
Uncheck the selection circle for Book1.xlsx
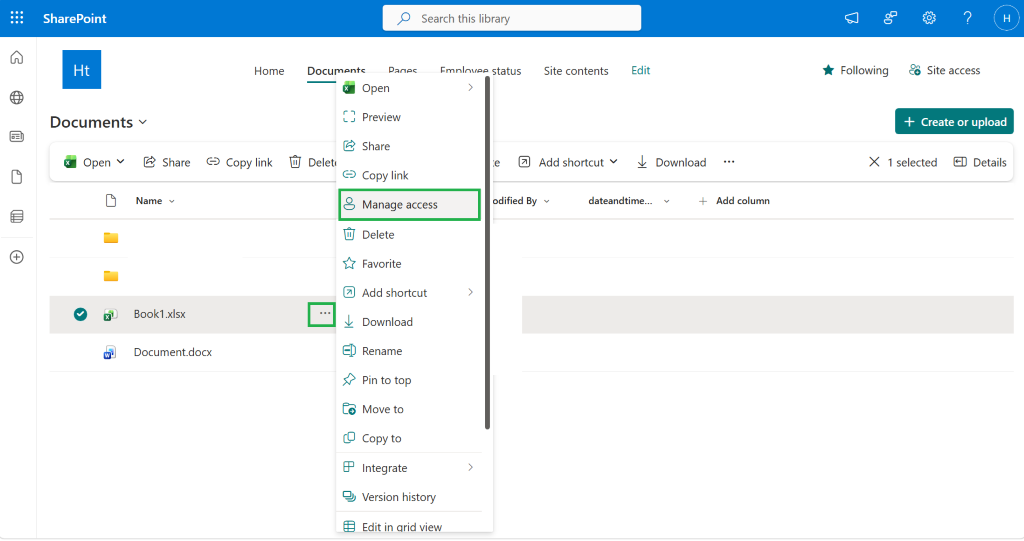point(80,314)
